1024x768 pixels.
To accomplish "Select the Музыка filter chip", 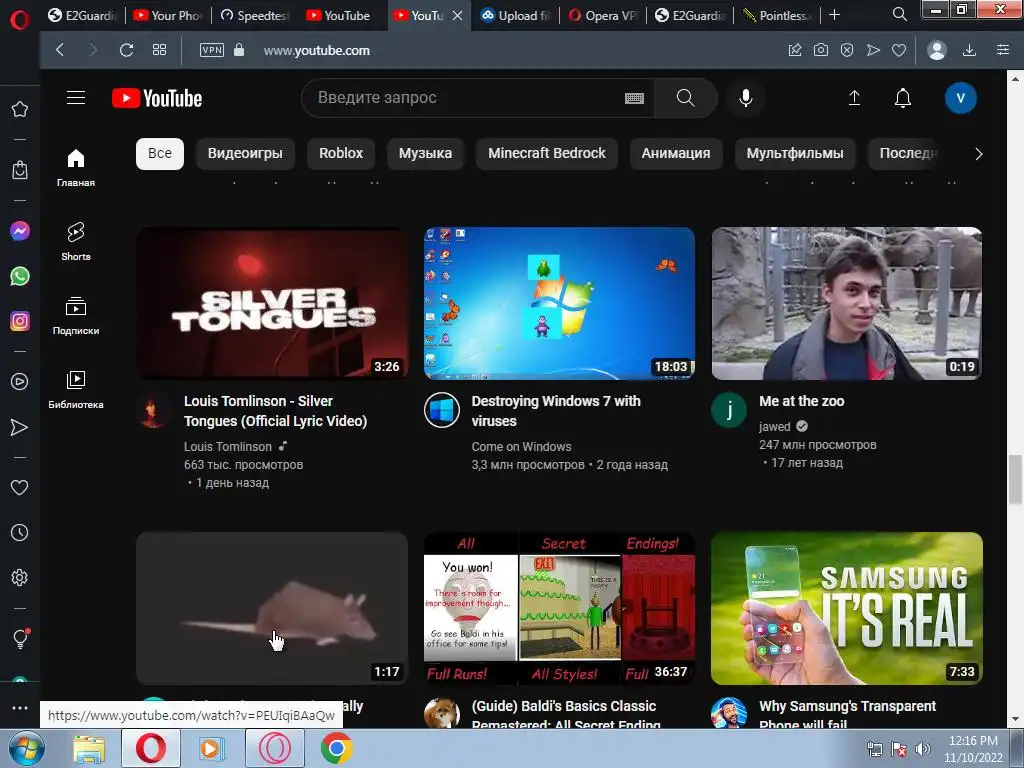I will click(425, 153).
